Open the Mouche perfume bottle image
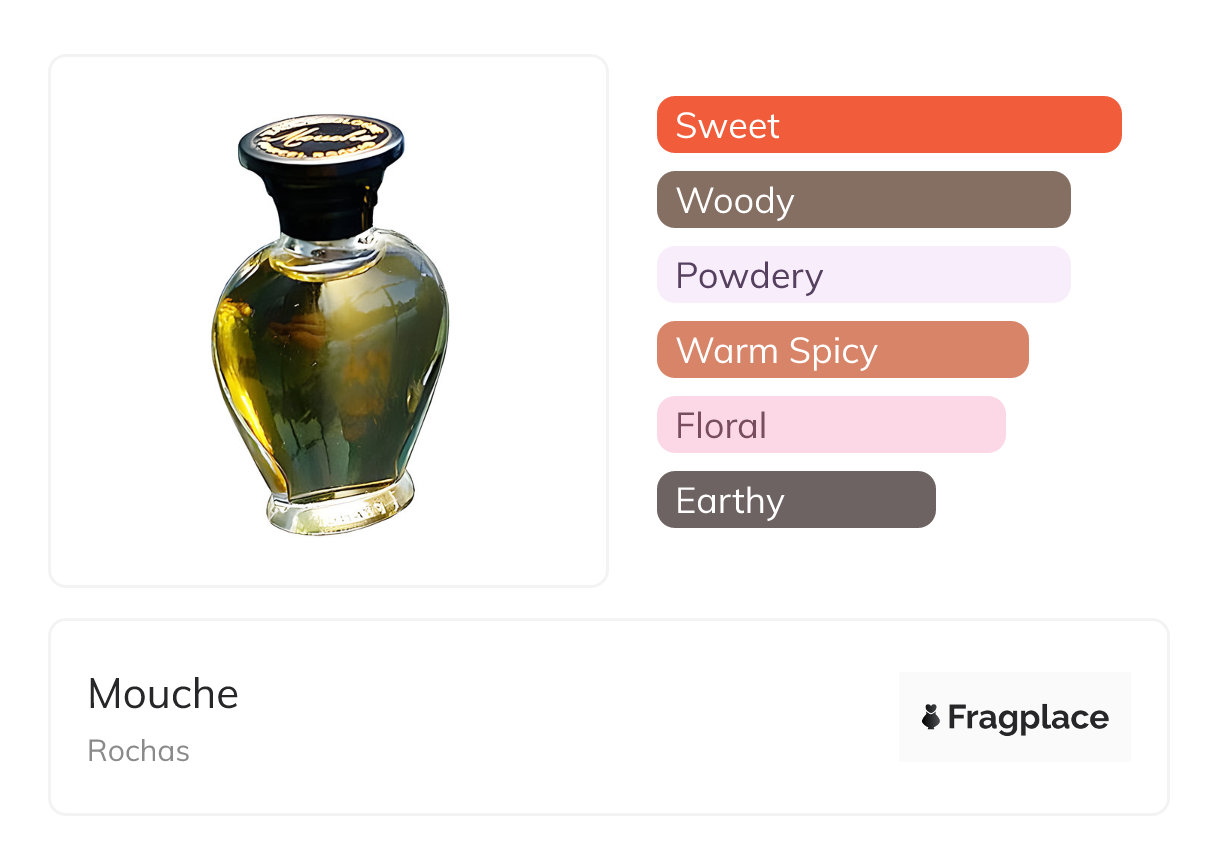 (329, 321)
